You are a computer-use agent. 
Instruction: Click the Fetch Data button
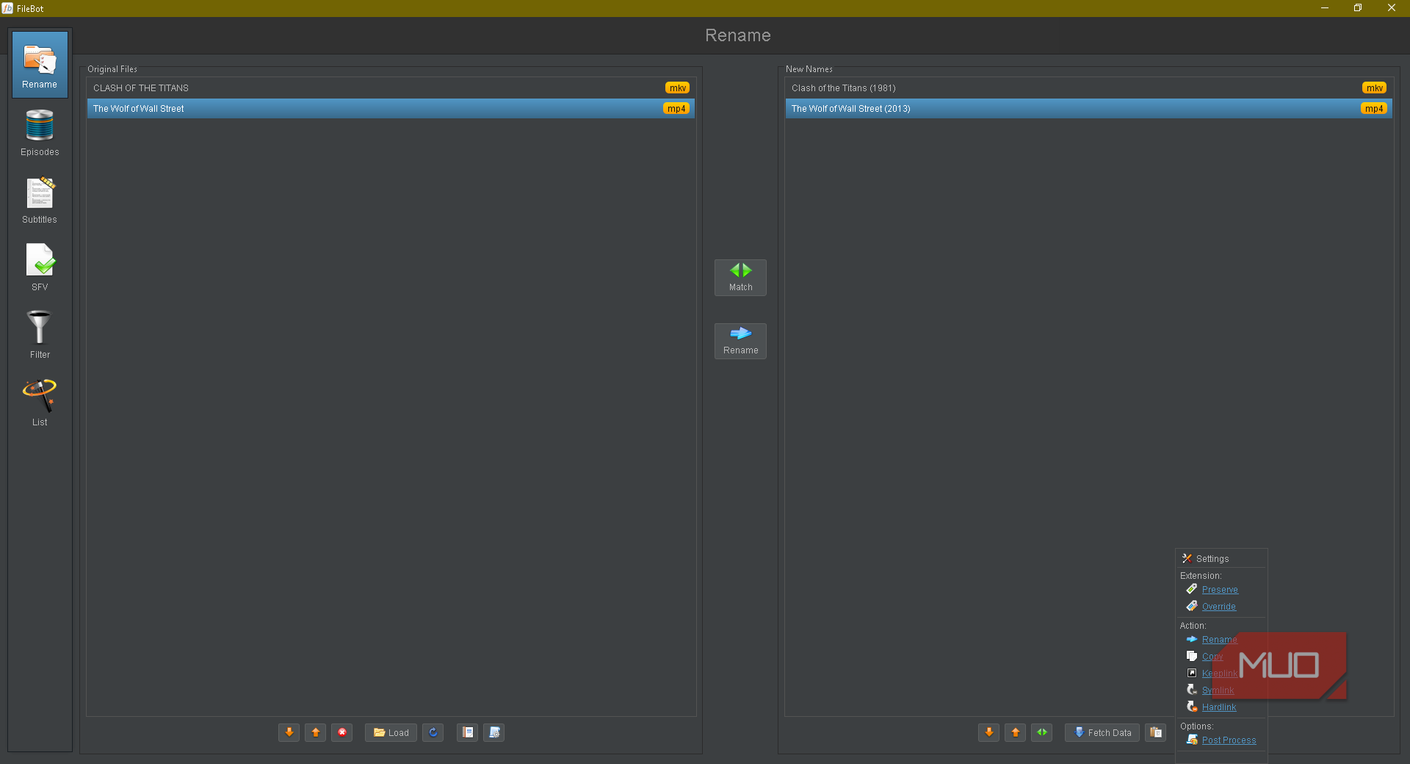pos(1102,733)
